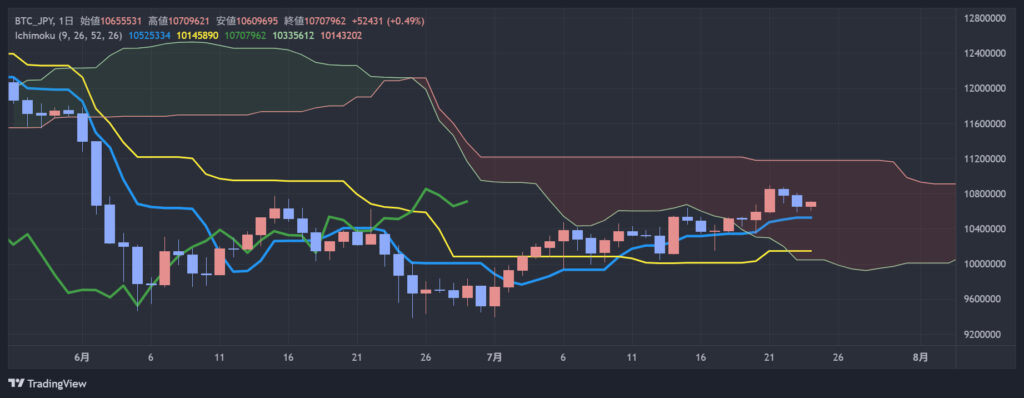The width and height of the screenshot is (1024, 398).
Task: Click the 21 label before 26 in July
Action: [769, 357]
